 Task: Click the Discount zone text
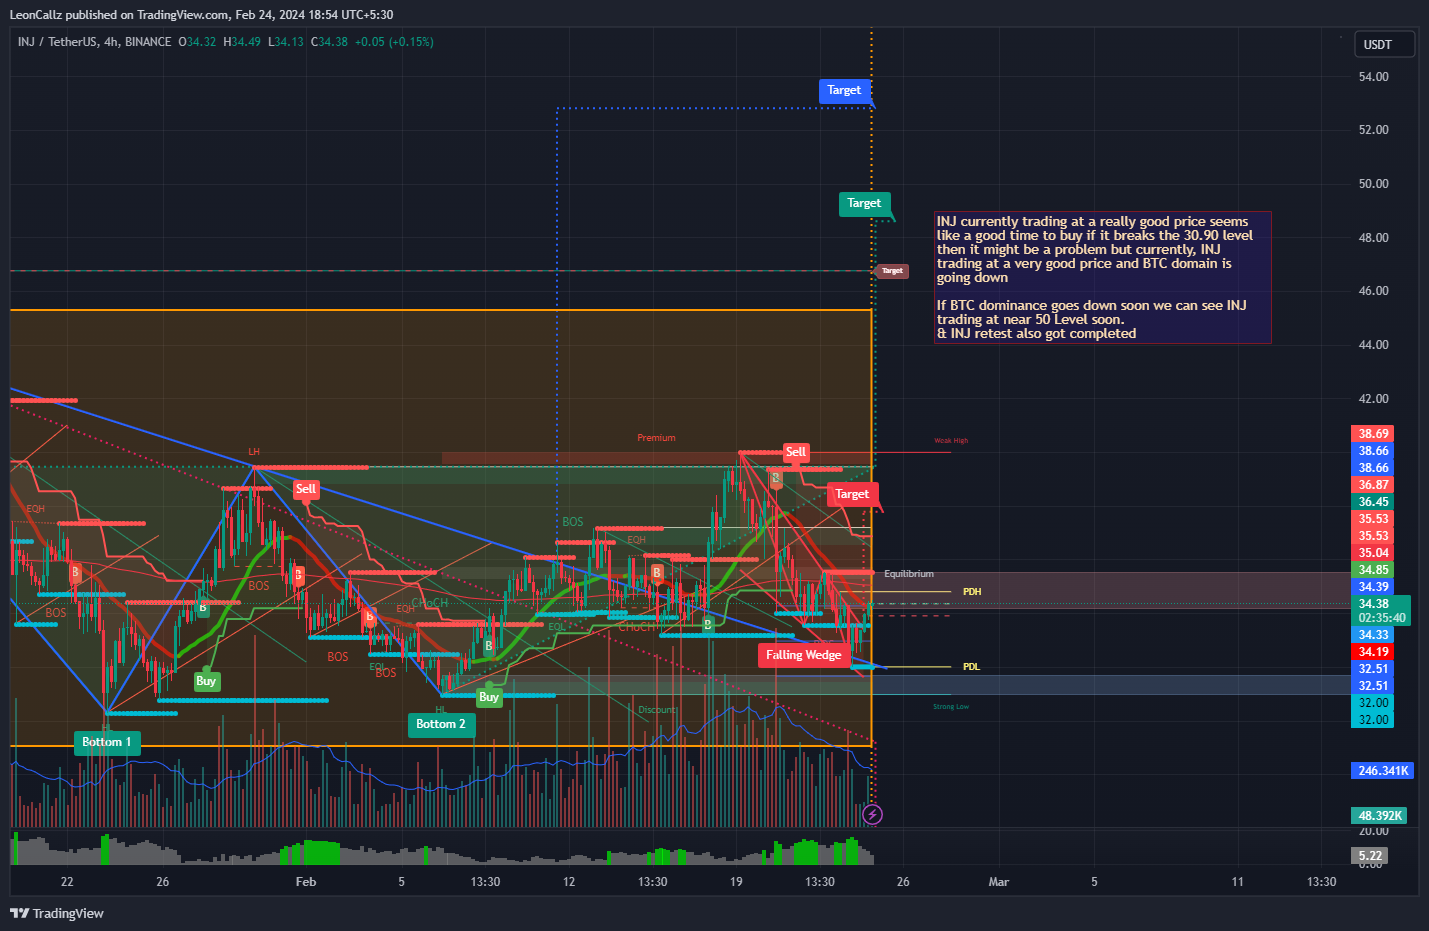(x=658, y=710)
